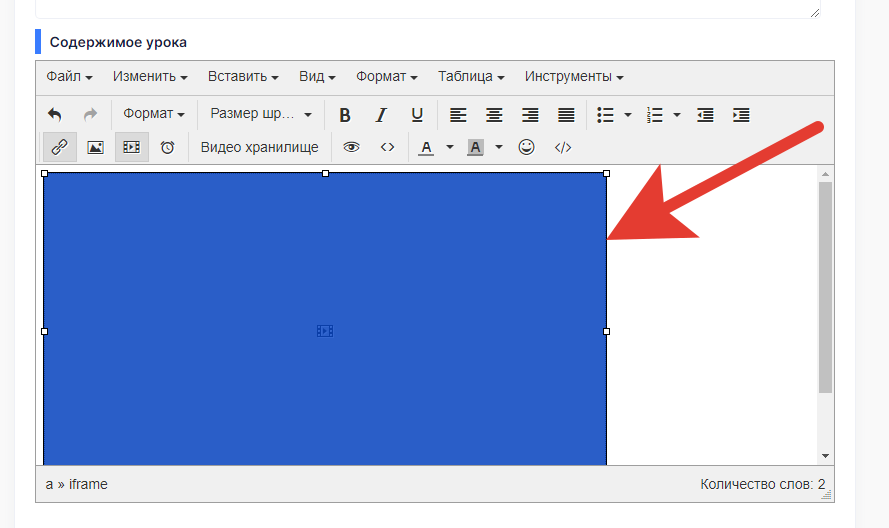
Task: Click the undo arrow icon
Action: point(55,115)
